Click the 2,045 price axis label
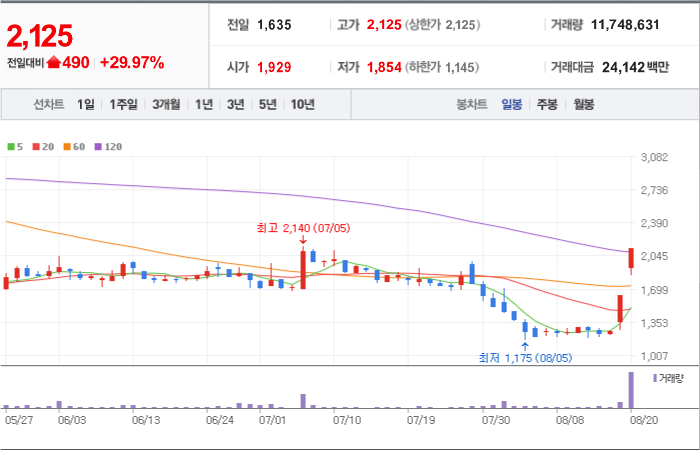Screen dimensions: 700x450 click(x=654, y=257)
